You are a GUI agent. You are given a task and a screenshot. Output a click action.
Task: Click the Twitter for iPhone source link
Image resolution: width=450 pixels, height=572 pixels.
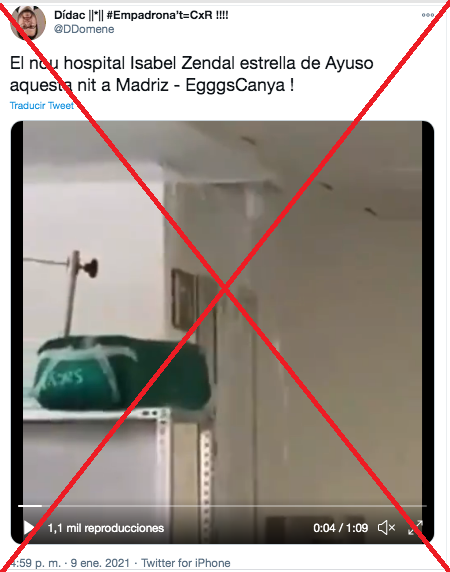point(186,563)
